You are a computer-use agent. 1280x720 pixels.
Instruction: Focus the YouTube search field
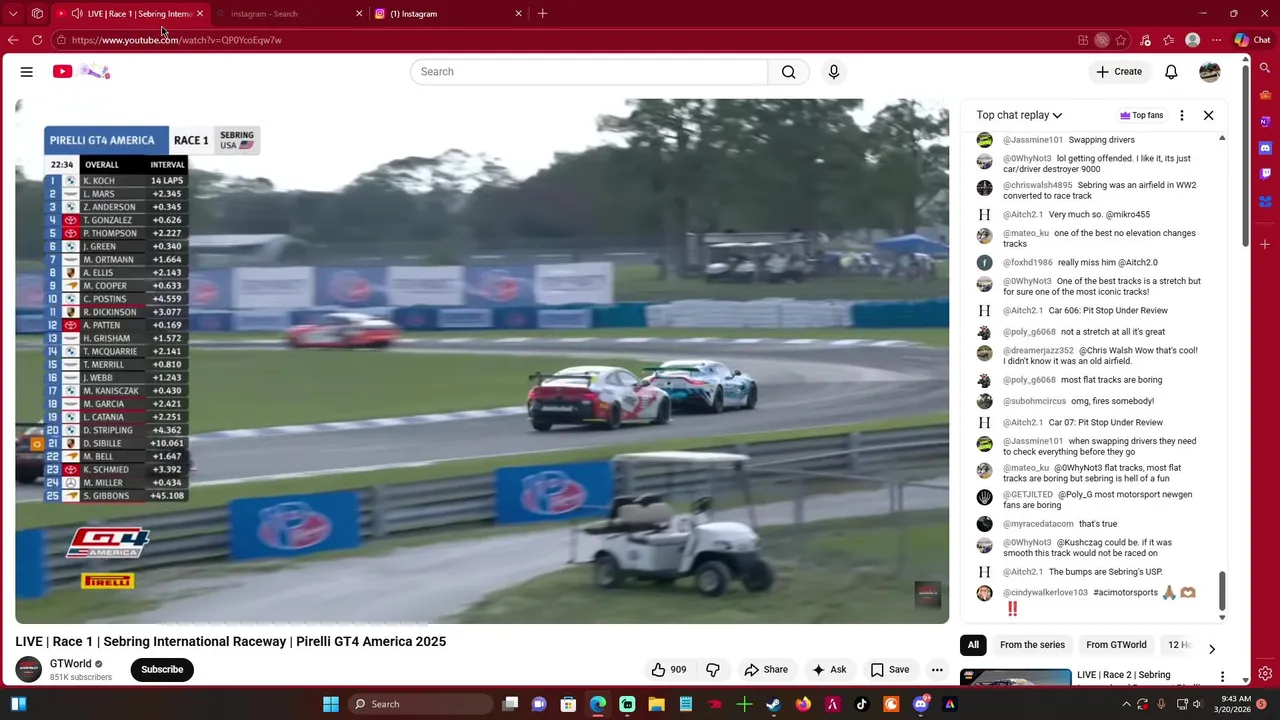coord(589,72)
